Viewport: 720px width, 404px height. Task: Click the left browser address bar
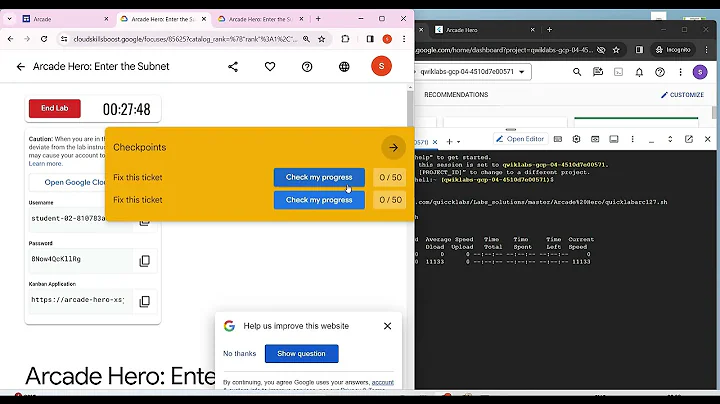tap(185, 39)
